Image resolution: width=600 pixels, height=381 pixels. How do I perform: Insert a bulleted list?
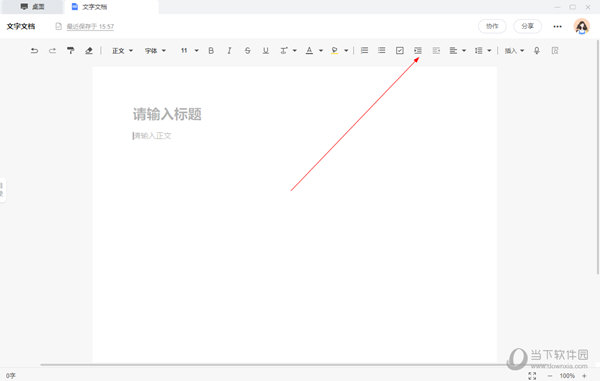click(x=382, y=50)
